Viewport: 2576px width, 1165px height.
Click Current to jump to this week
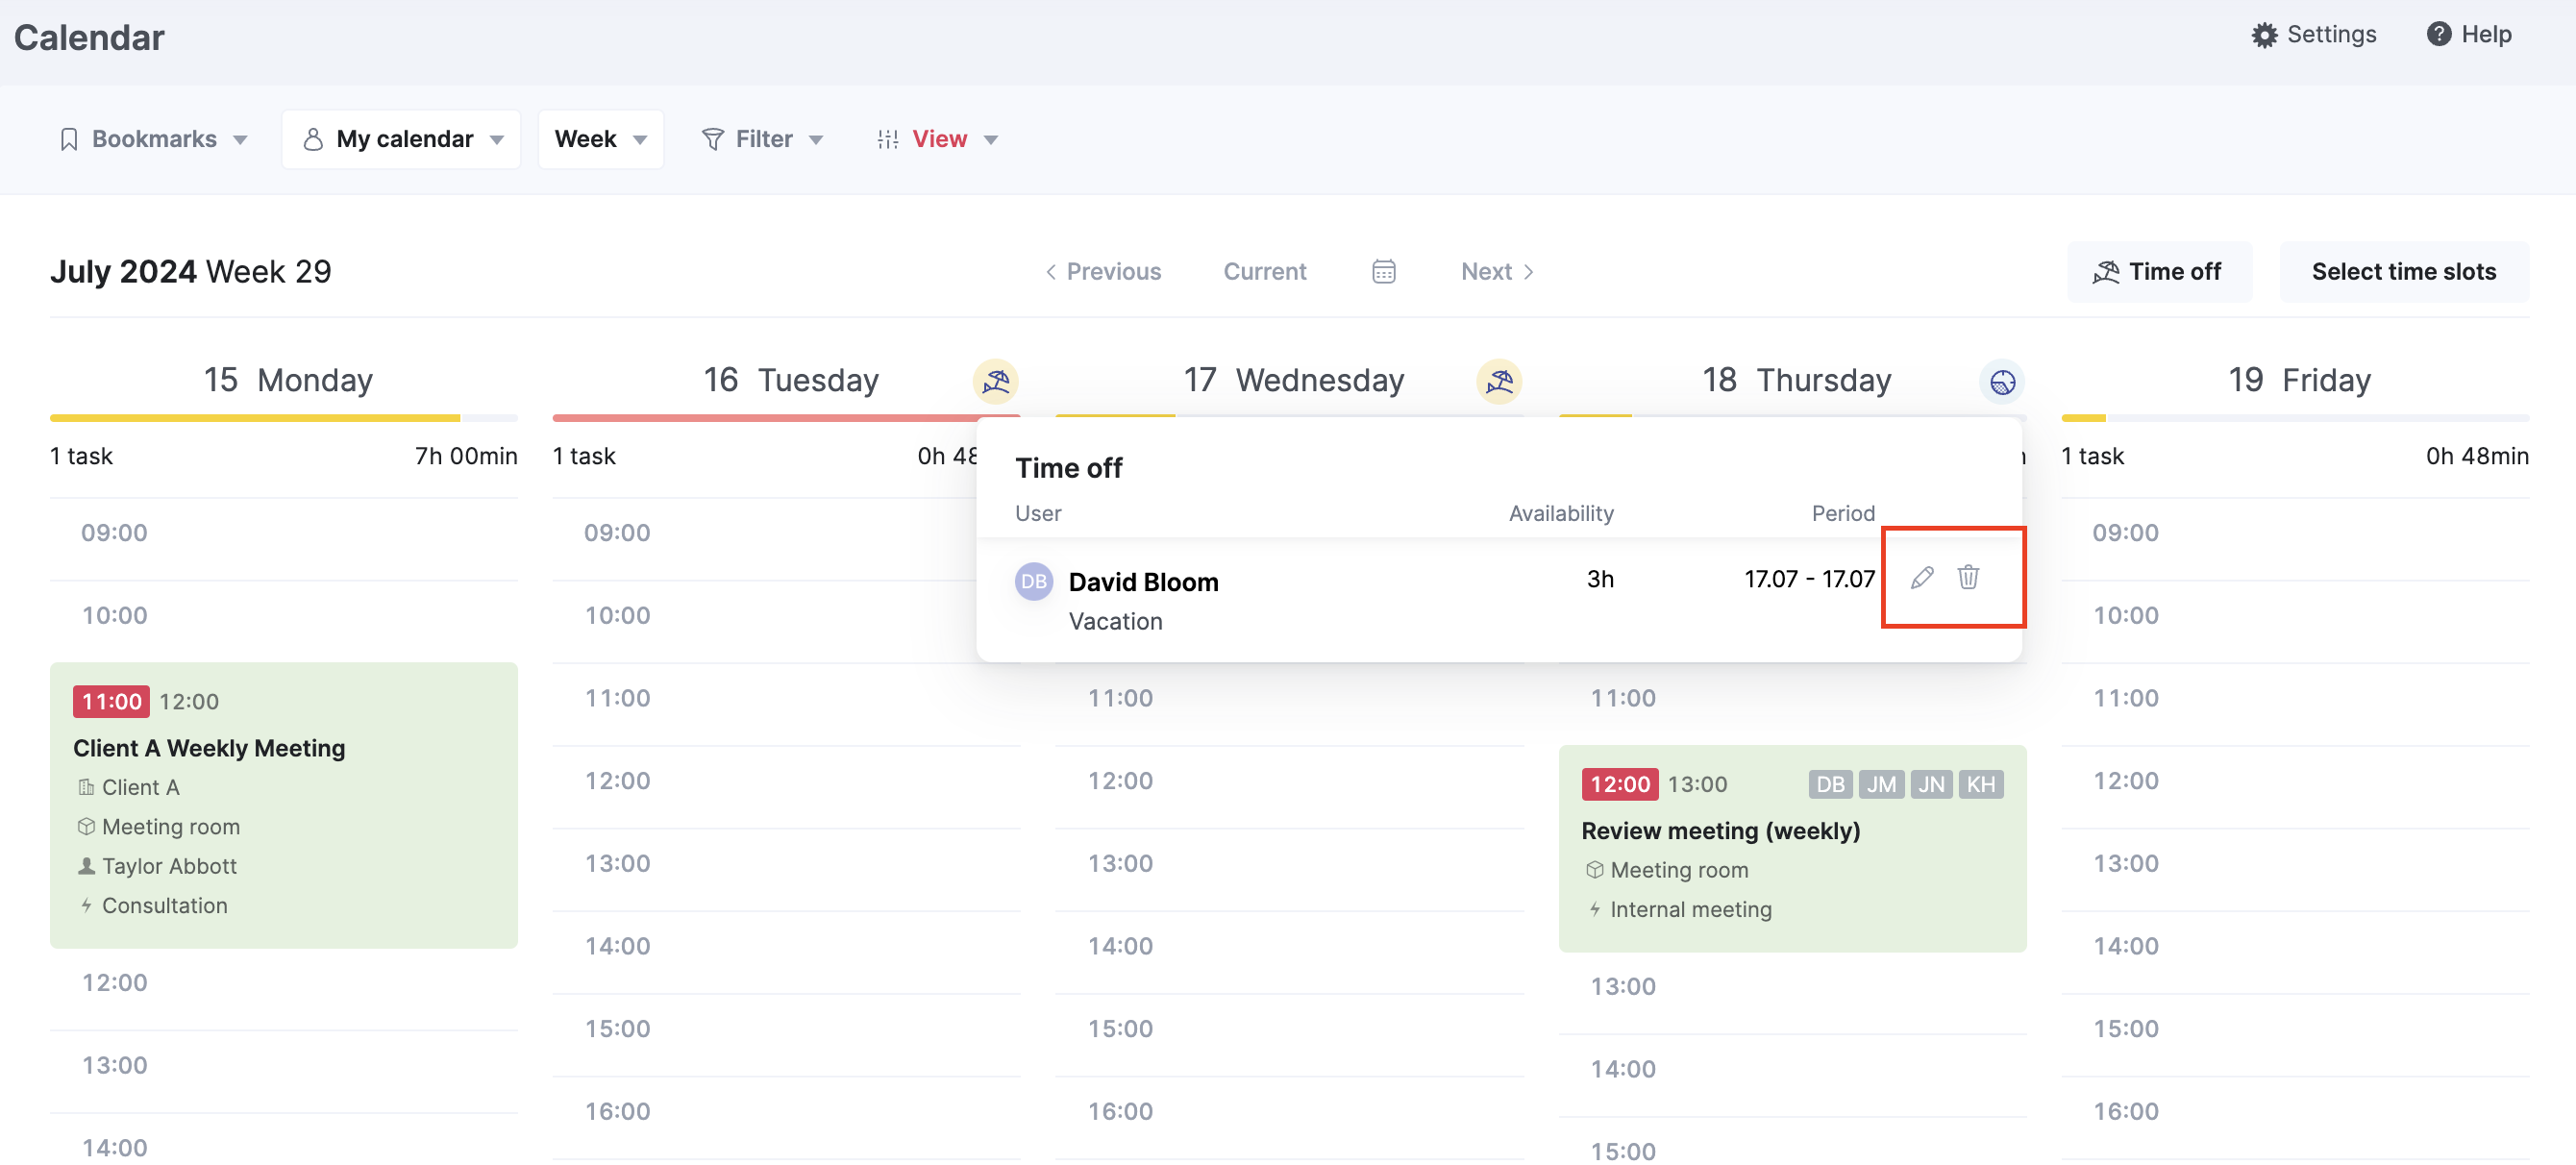click(x=1264, y=271)
